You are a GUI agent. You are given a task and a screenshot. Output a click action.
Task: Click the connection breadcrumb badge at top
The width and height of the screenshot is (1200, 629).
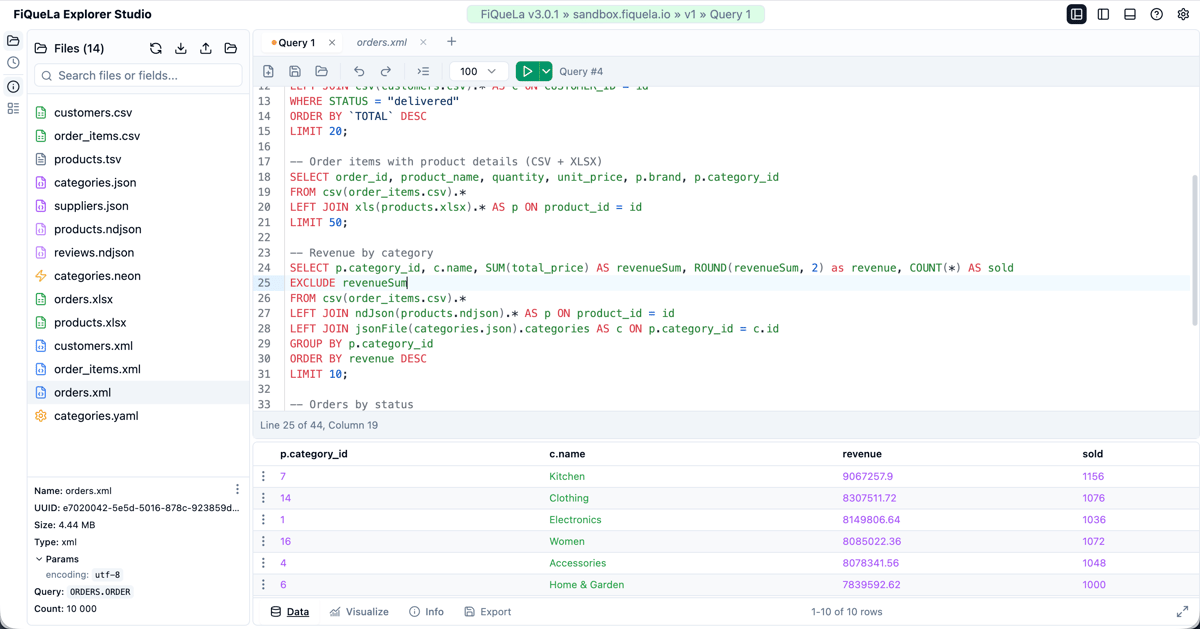tap(616, 14)
